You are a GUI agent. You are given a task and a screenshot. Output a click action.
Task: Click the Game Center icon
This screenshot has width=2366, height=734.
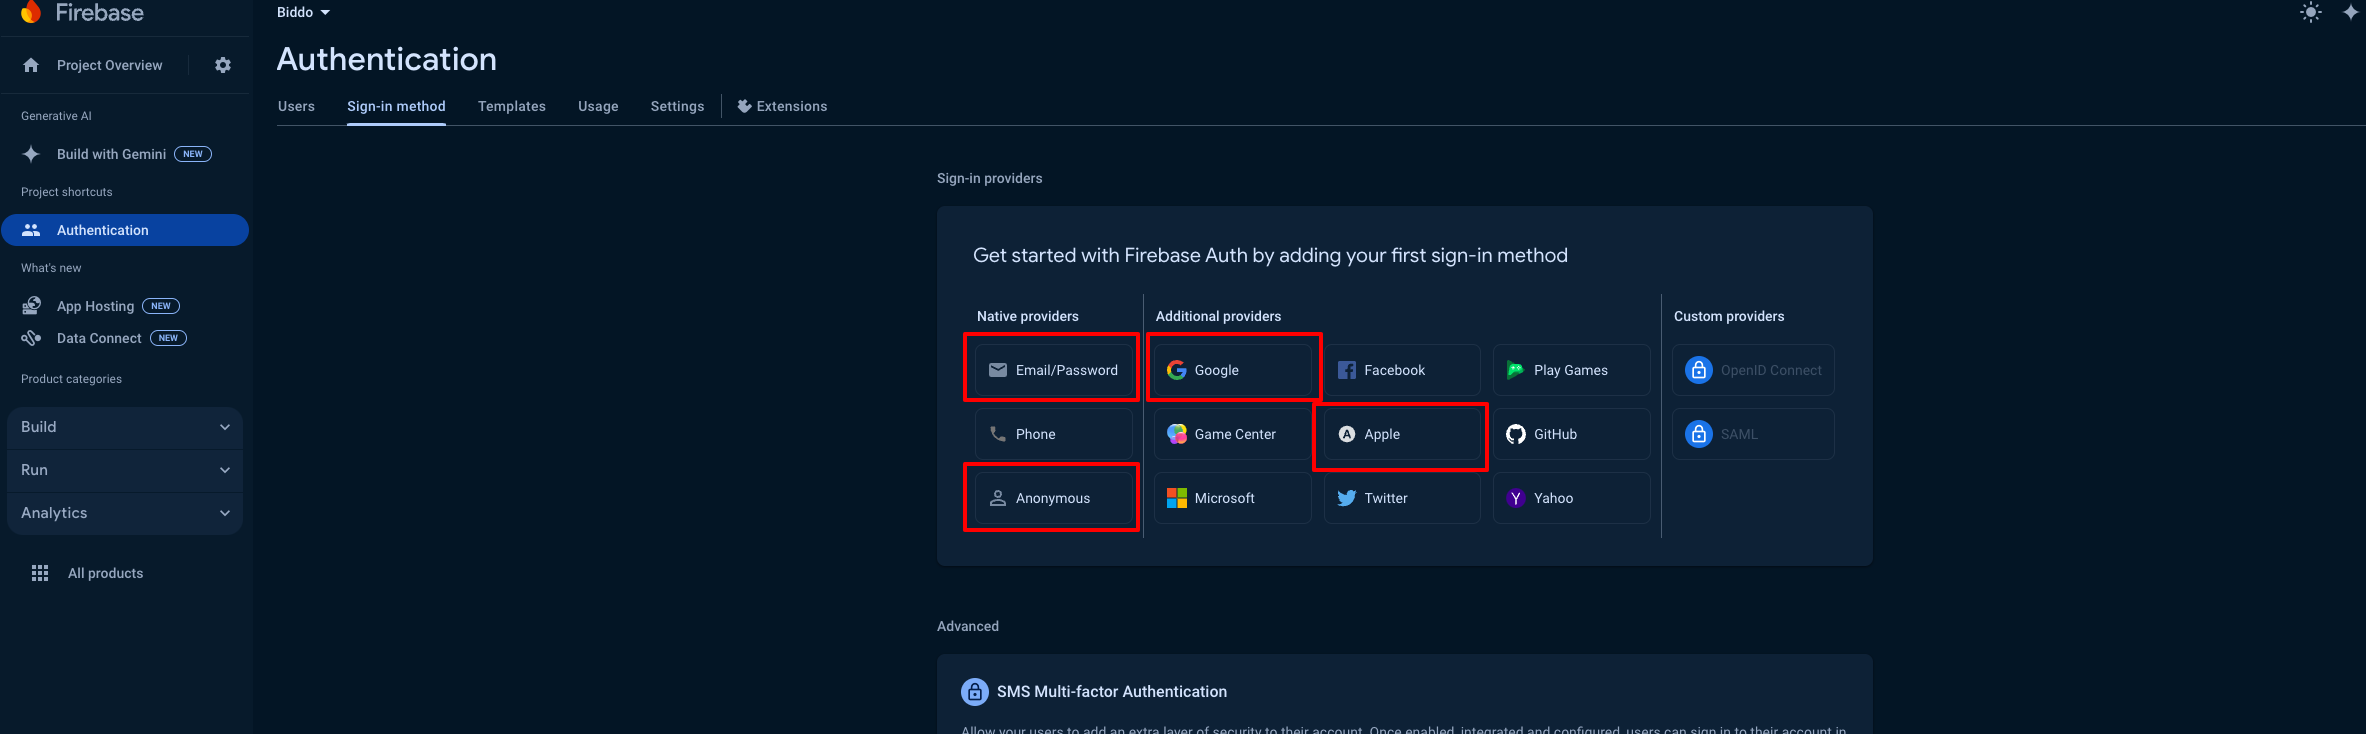[x=1177, y=434]
